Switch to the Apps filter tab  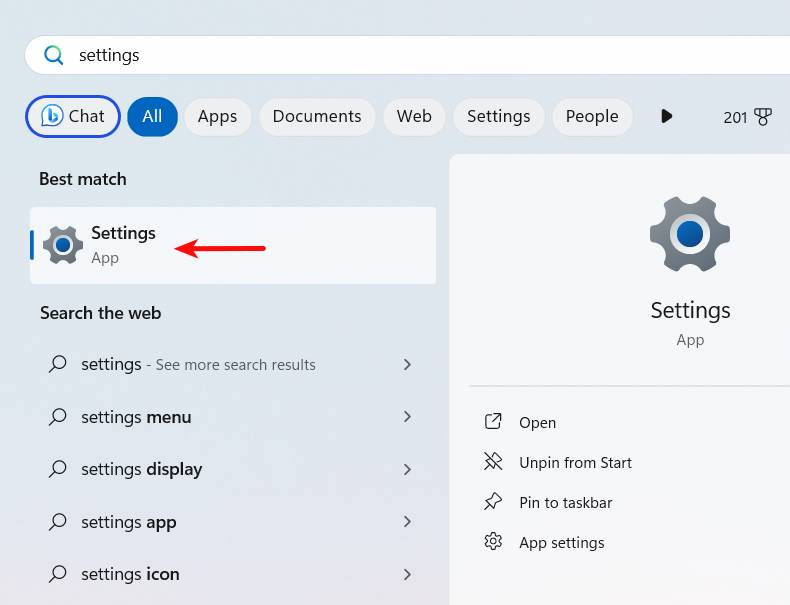click(217, 116)
